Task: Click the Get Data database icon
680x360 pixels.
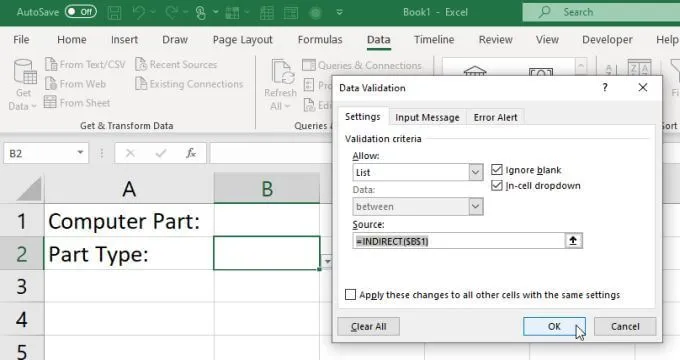Action: [25, 72]
